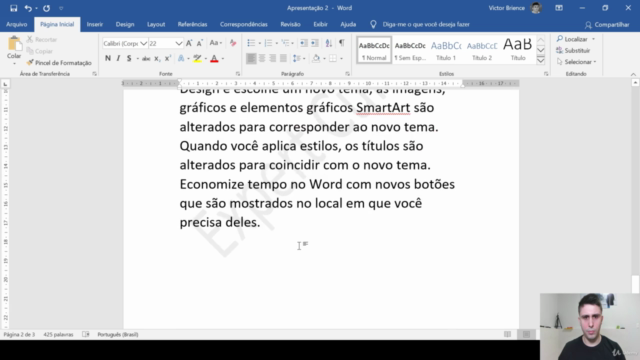Open the Correspondências tab

pos(244,24)
